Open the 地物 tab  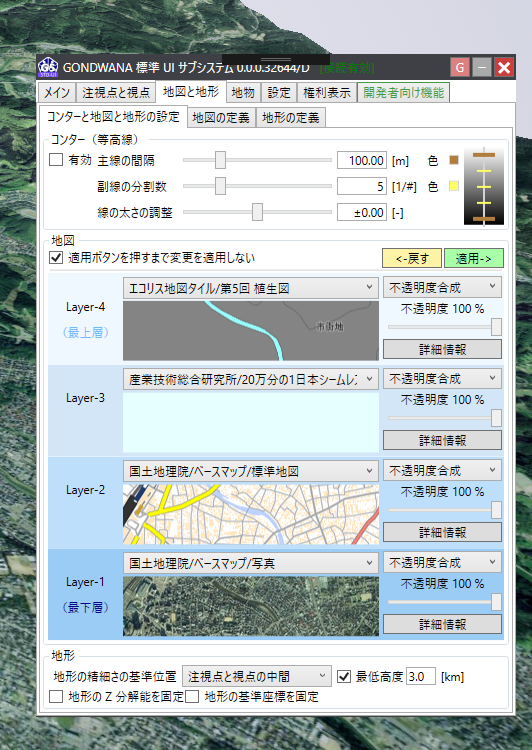click(243, 93)
